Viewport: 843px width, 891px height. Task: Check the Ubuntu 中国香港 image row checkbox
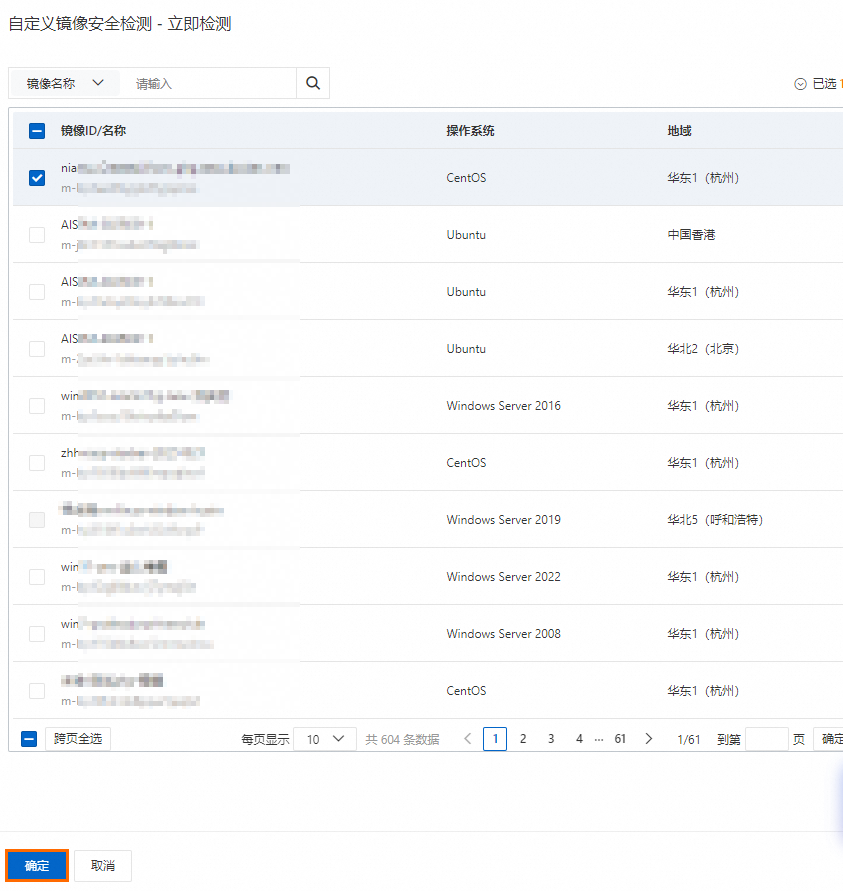tap(37, 235)
